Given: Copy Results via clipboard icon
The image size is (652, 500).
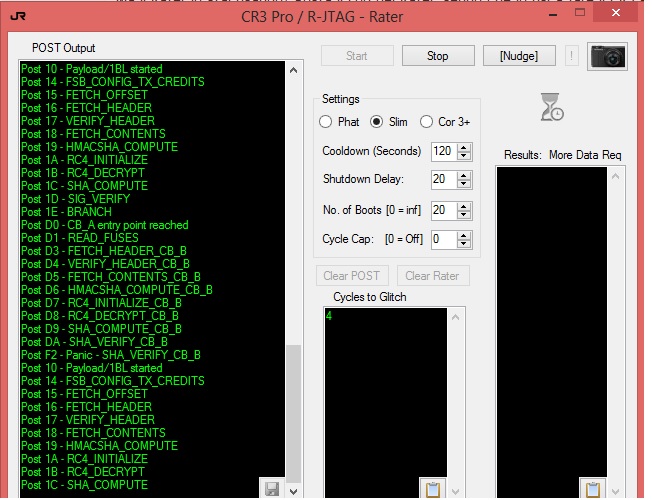Looking at the screenshot, I should pos(593,489).
